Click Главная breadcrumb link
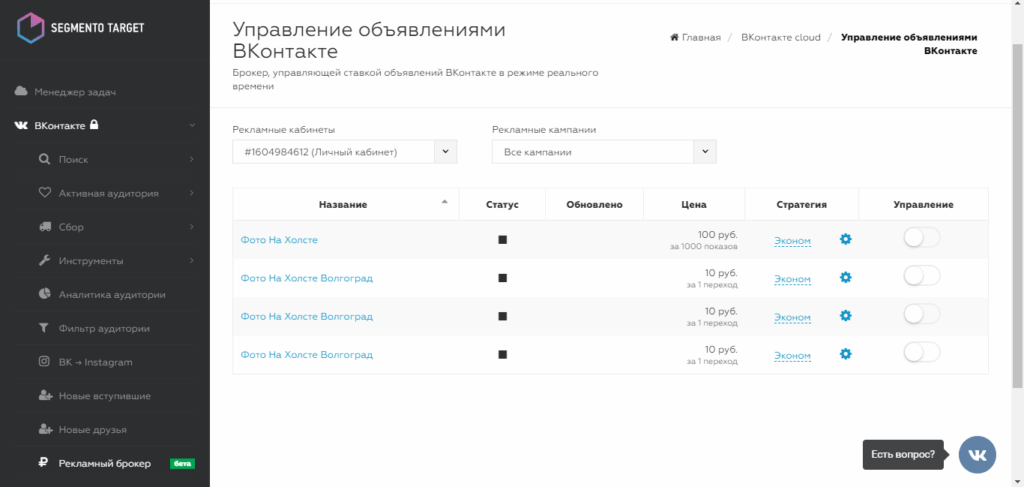This screenshot has height=487, width=1024. 701,37
